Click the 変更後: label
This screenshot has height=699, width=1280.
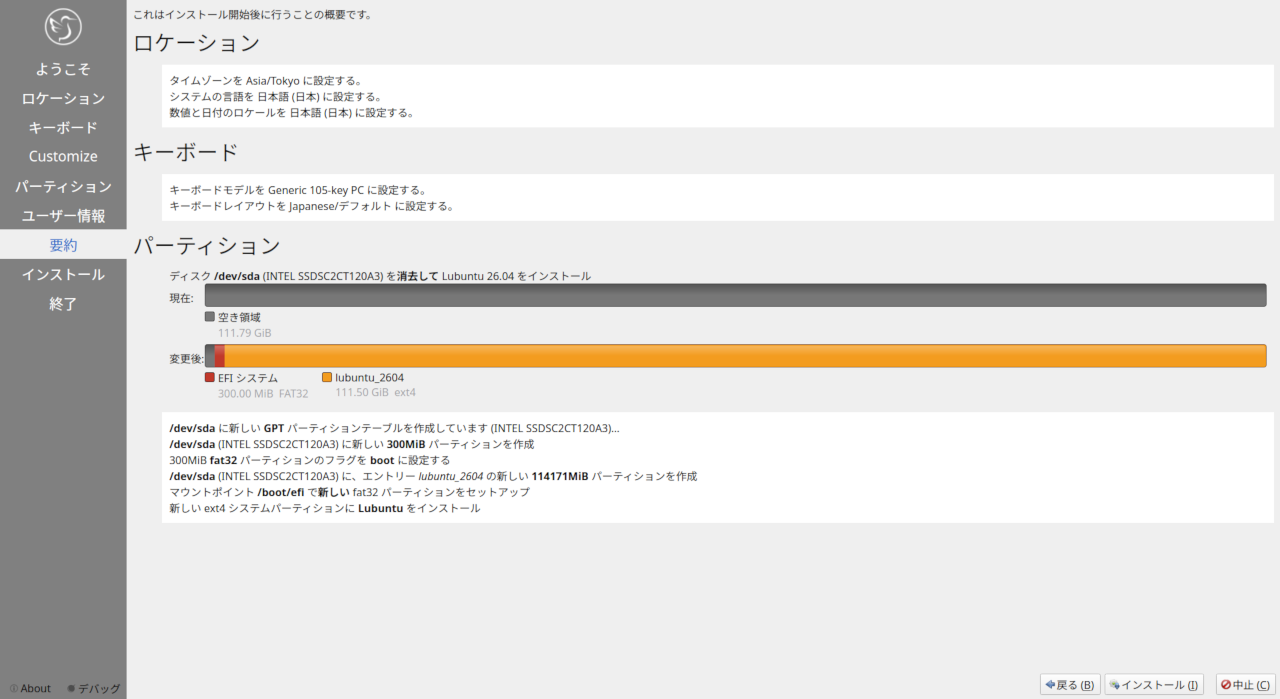point(187,358)
